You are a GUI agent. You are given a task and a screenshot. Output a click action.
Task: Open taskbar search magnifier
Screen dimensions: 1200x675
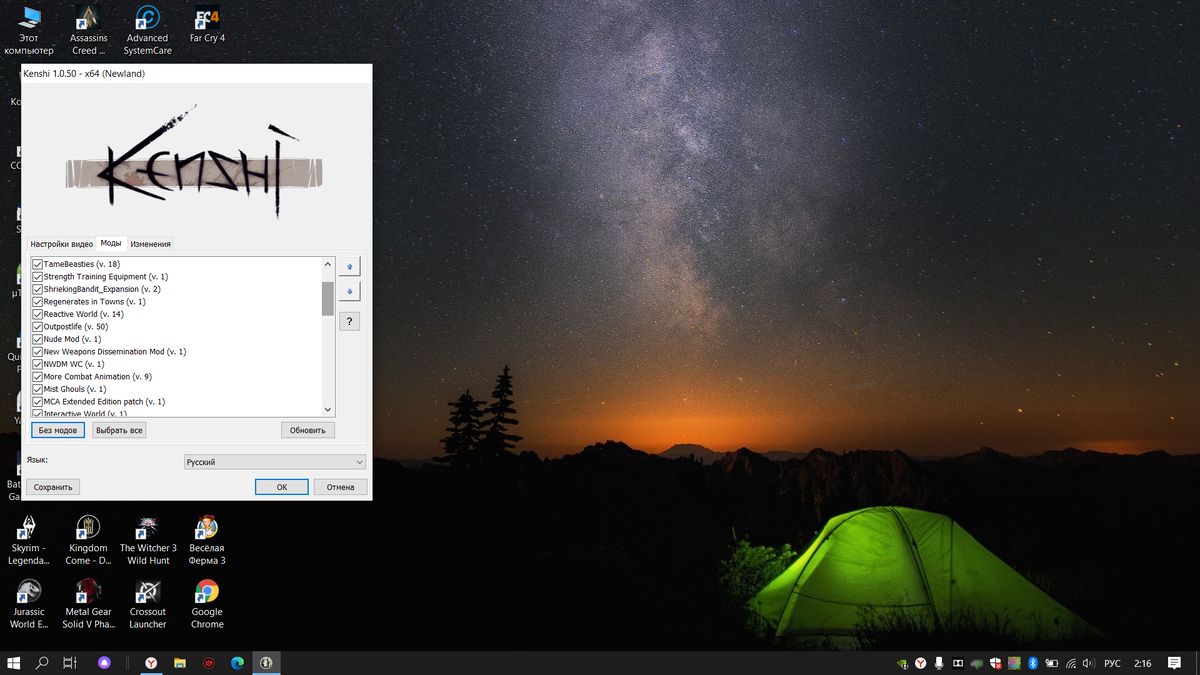(x=42, y=663)
